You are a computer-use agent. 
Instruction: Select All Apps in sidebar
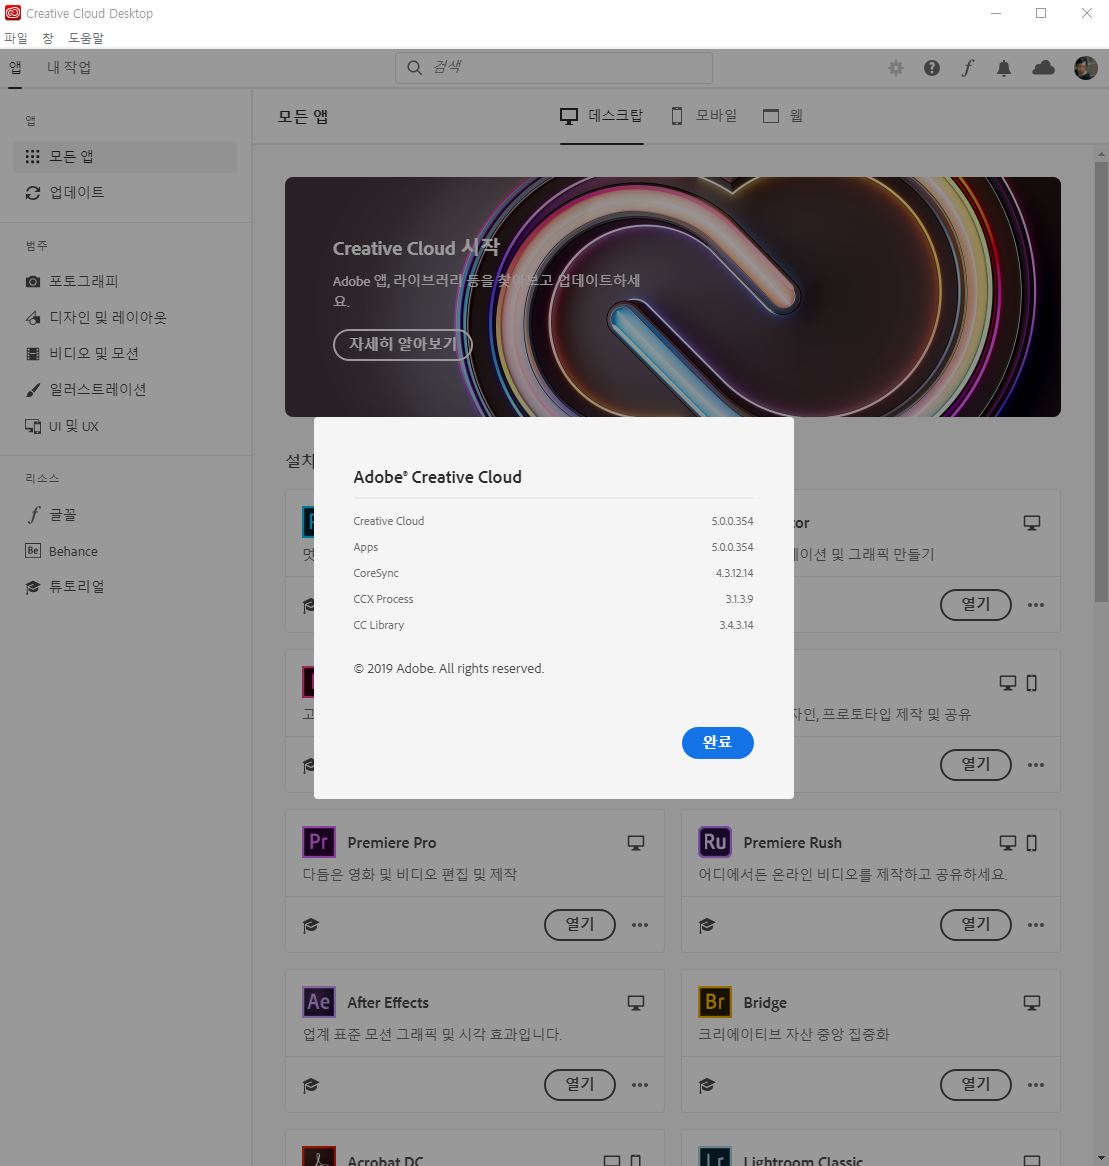pos(125,156)
